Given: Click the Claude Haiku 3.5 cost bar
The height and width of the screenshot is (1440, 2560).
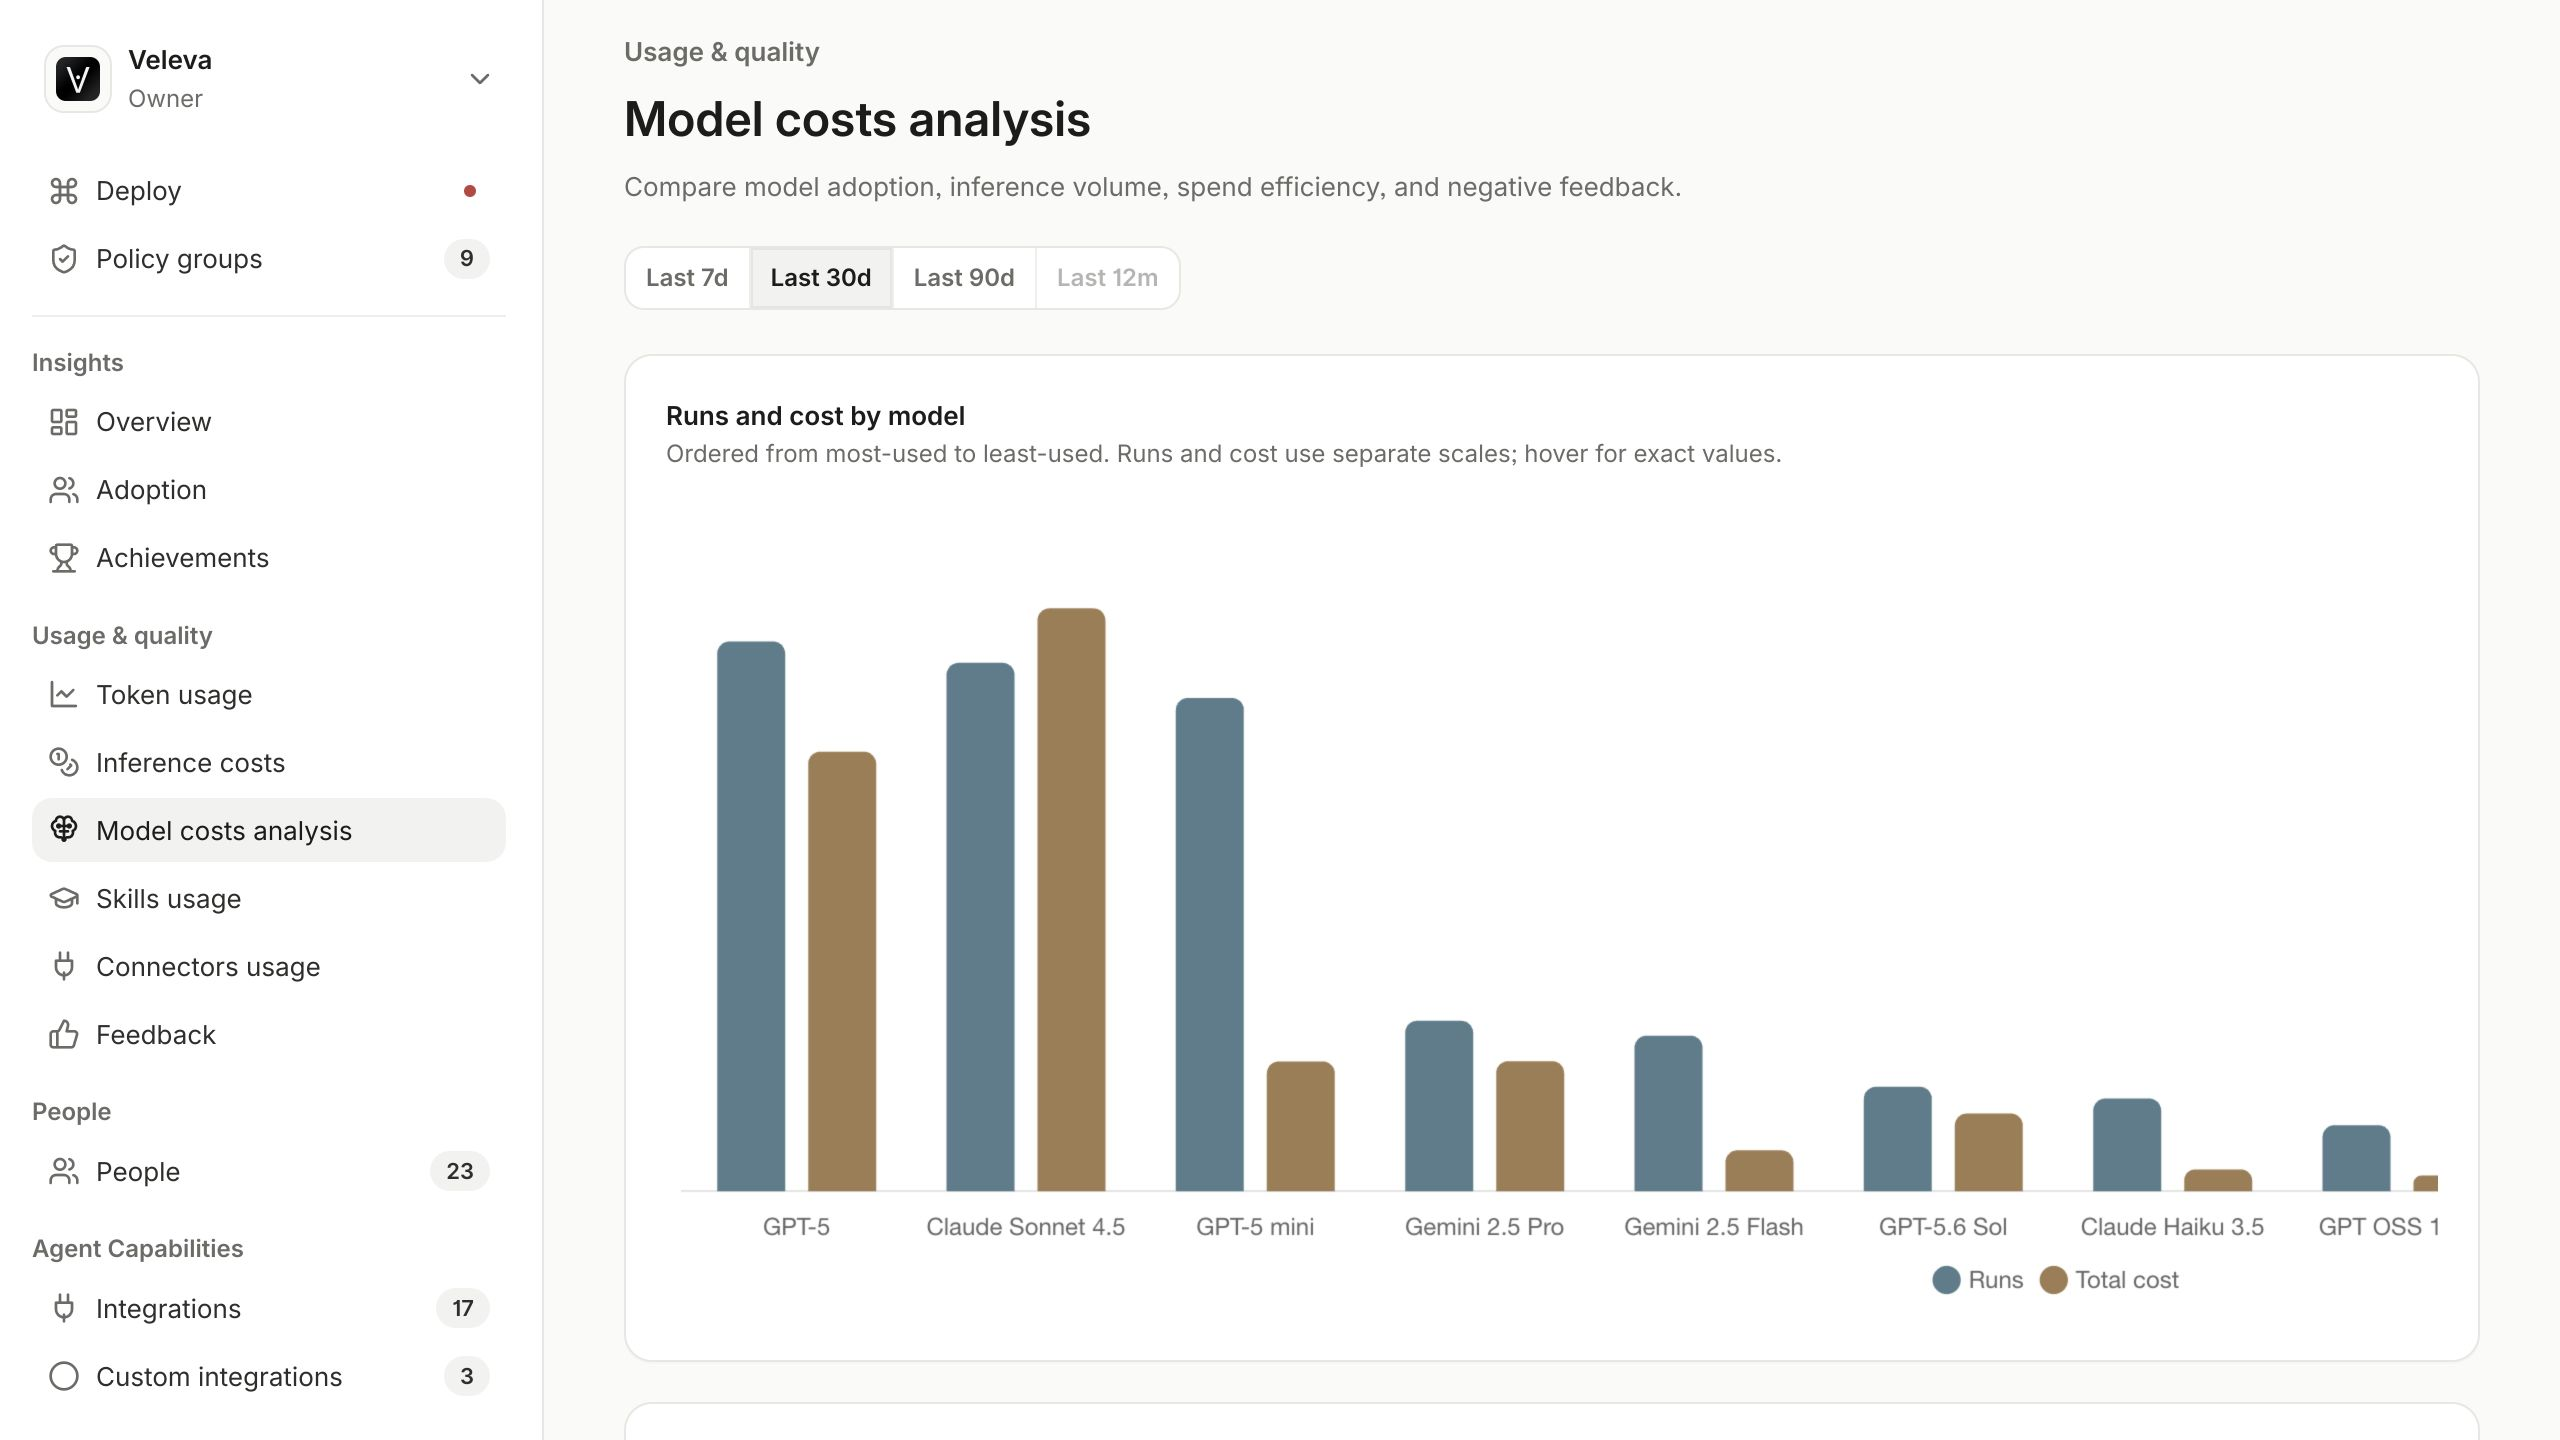Looking at the screenshot, I should point(2218,1180).
